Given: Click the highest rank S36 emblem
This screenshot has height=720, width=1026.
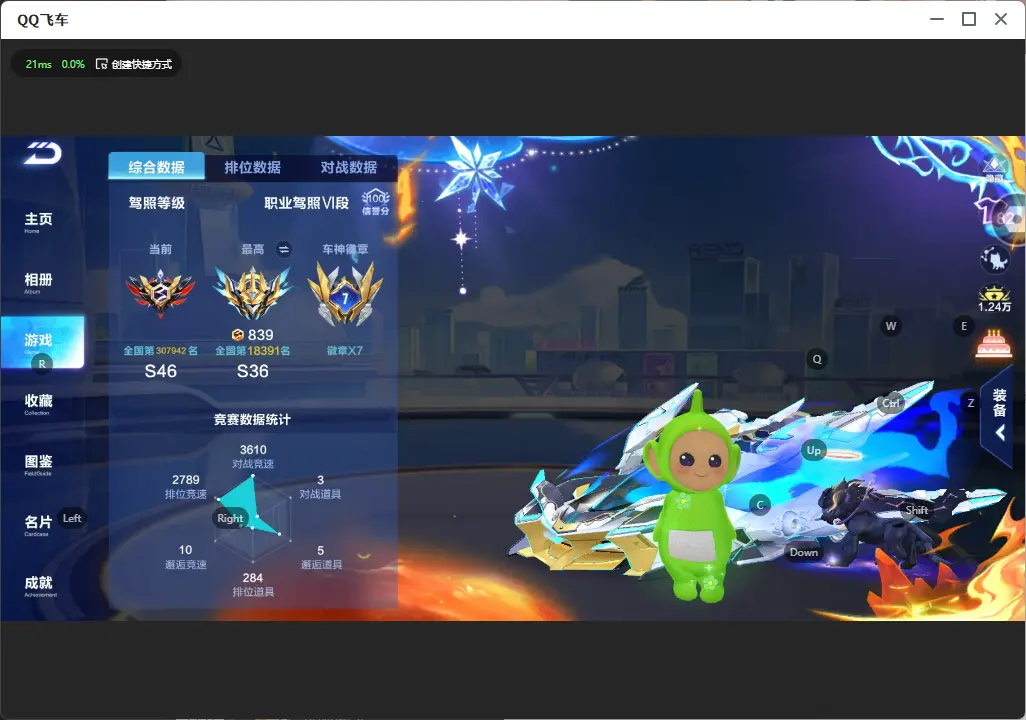Looking at the screenshot, I should (253, 293).
